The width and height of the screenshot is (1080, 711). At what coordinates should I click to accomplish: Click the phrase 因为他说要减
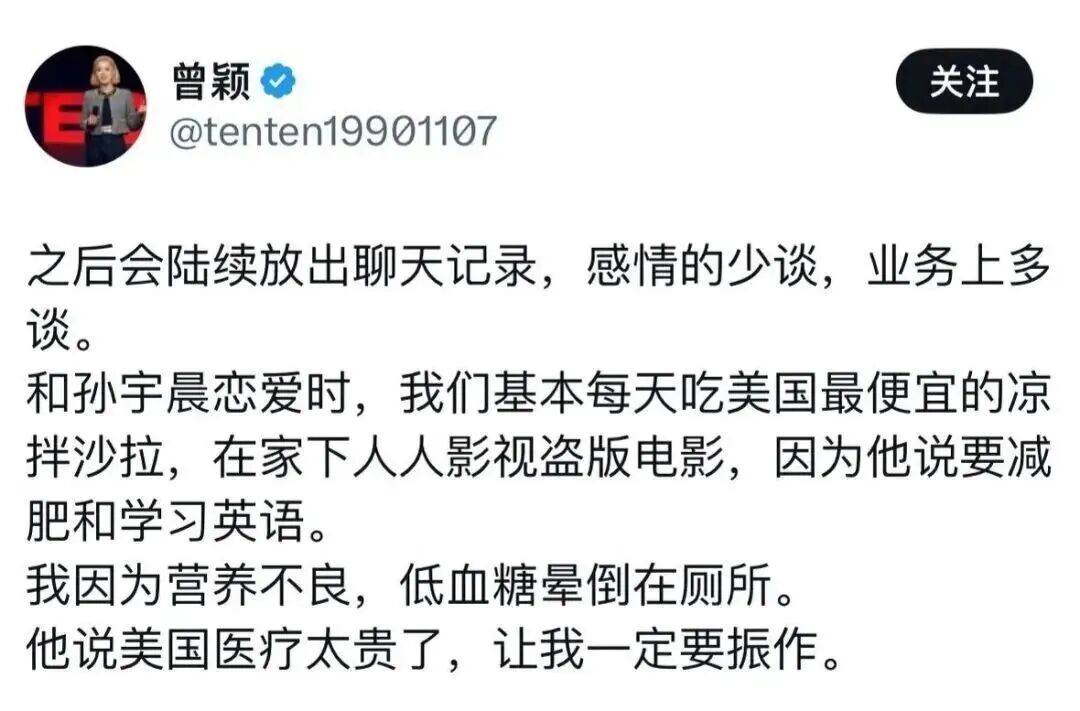tap(913, 457)
